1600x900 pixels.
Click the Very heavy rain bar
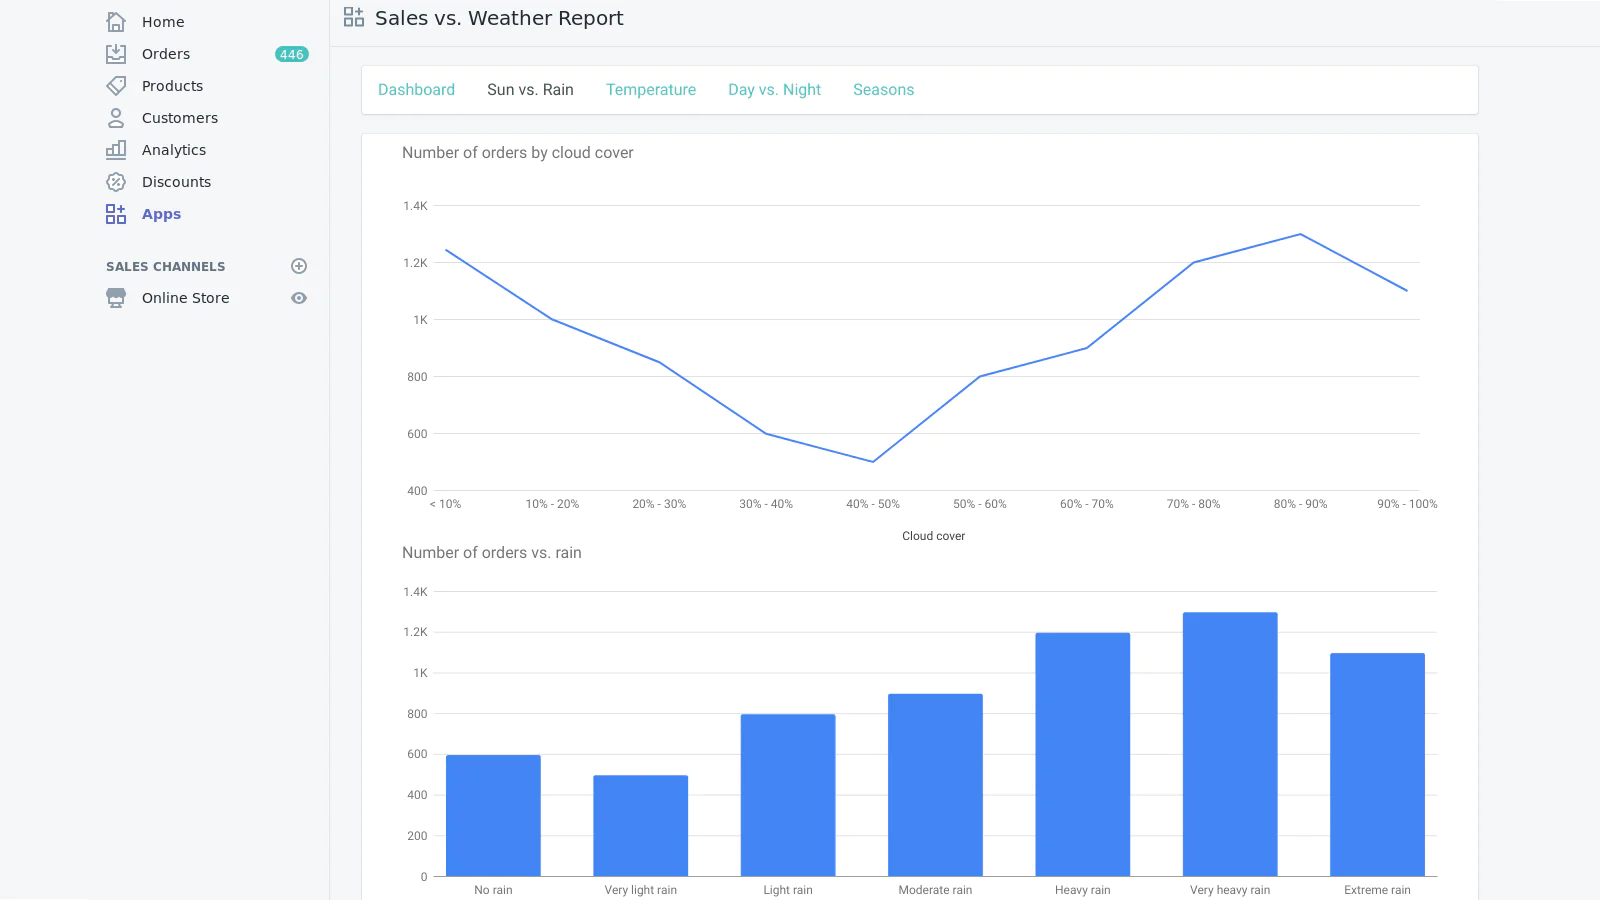(1229, 744)
